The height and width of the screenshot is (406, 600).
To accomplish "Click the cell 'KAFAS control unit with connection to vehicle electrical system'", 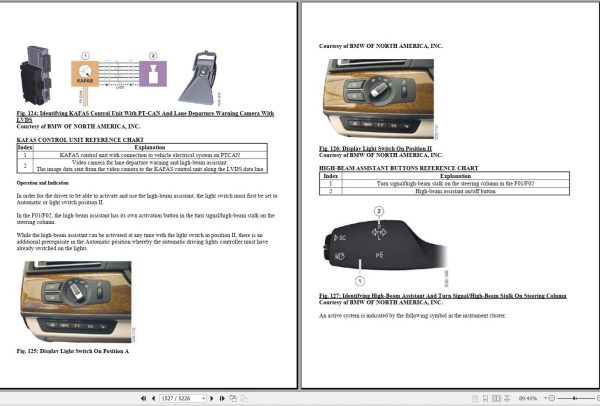I will pyautogui.click(x=150, y=155).
